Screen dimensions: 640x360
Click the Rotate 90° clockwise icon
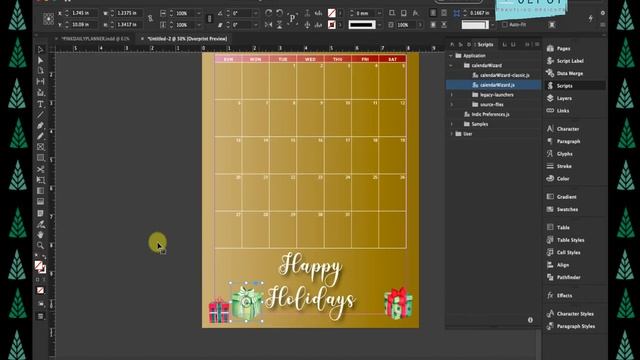point(268,13)
